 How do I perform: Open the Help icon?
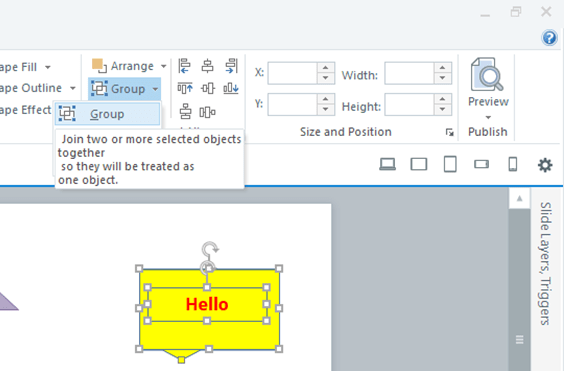pyautogui.click(x=549, y=37)
